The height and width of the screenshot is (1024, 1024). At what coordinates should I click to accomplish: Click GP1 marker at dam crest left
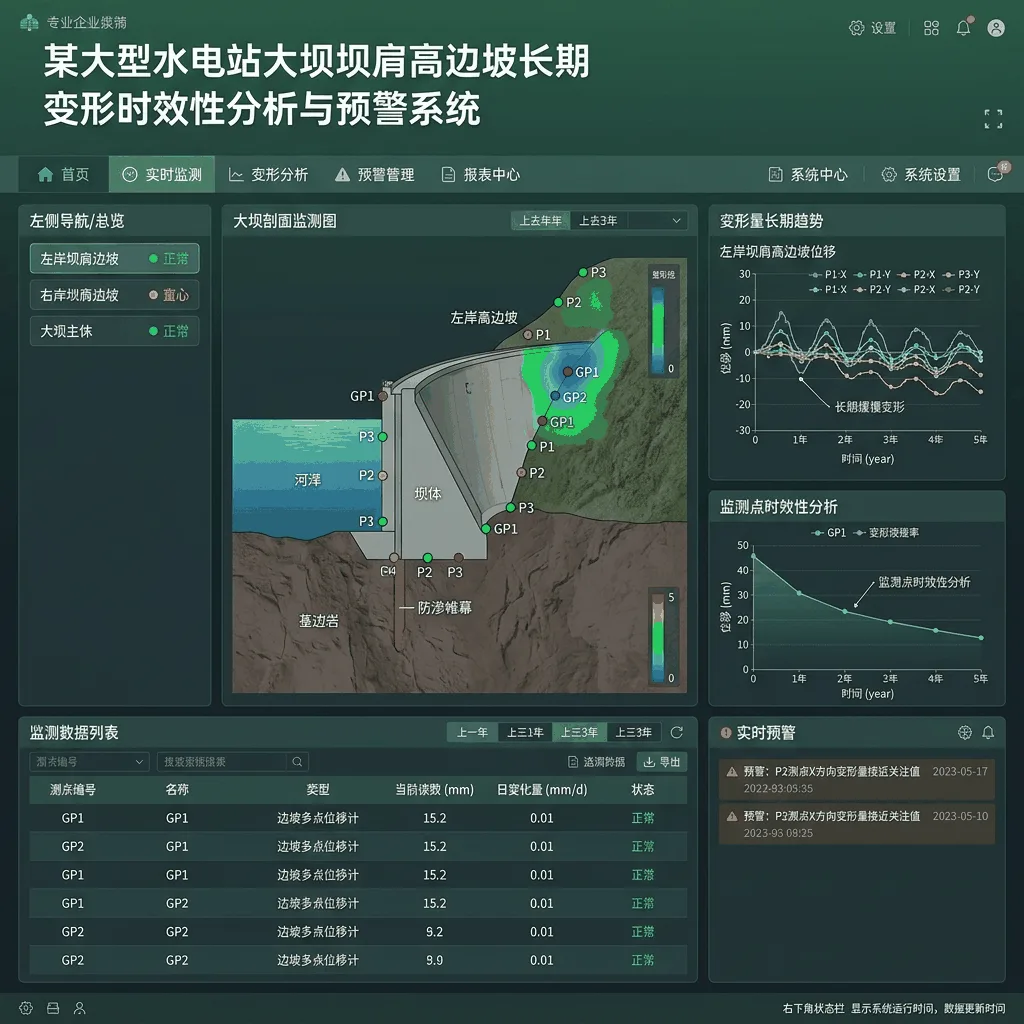[383, 396]
